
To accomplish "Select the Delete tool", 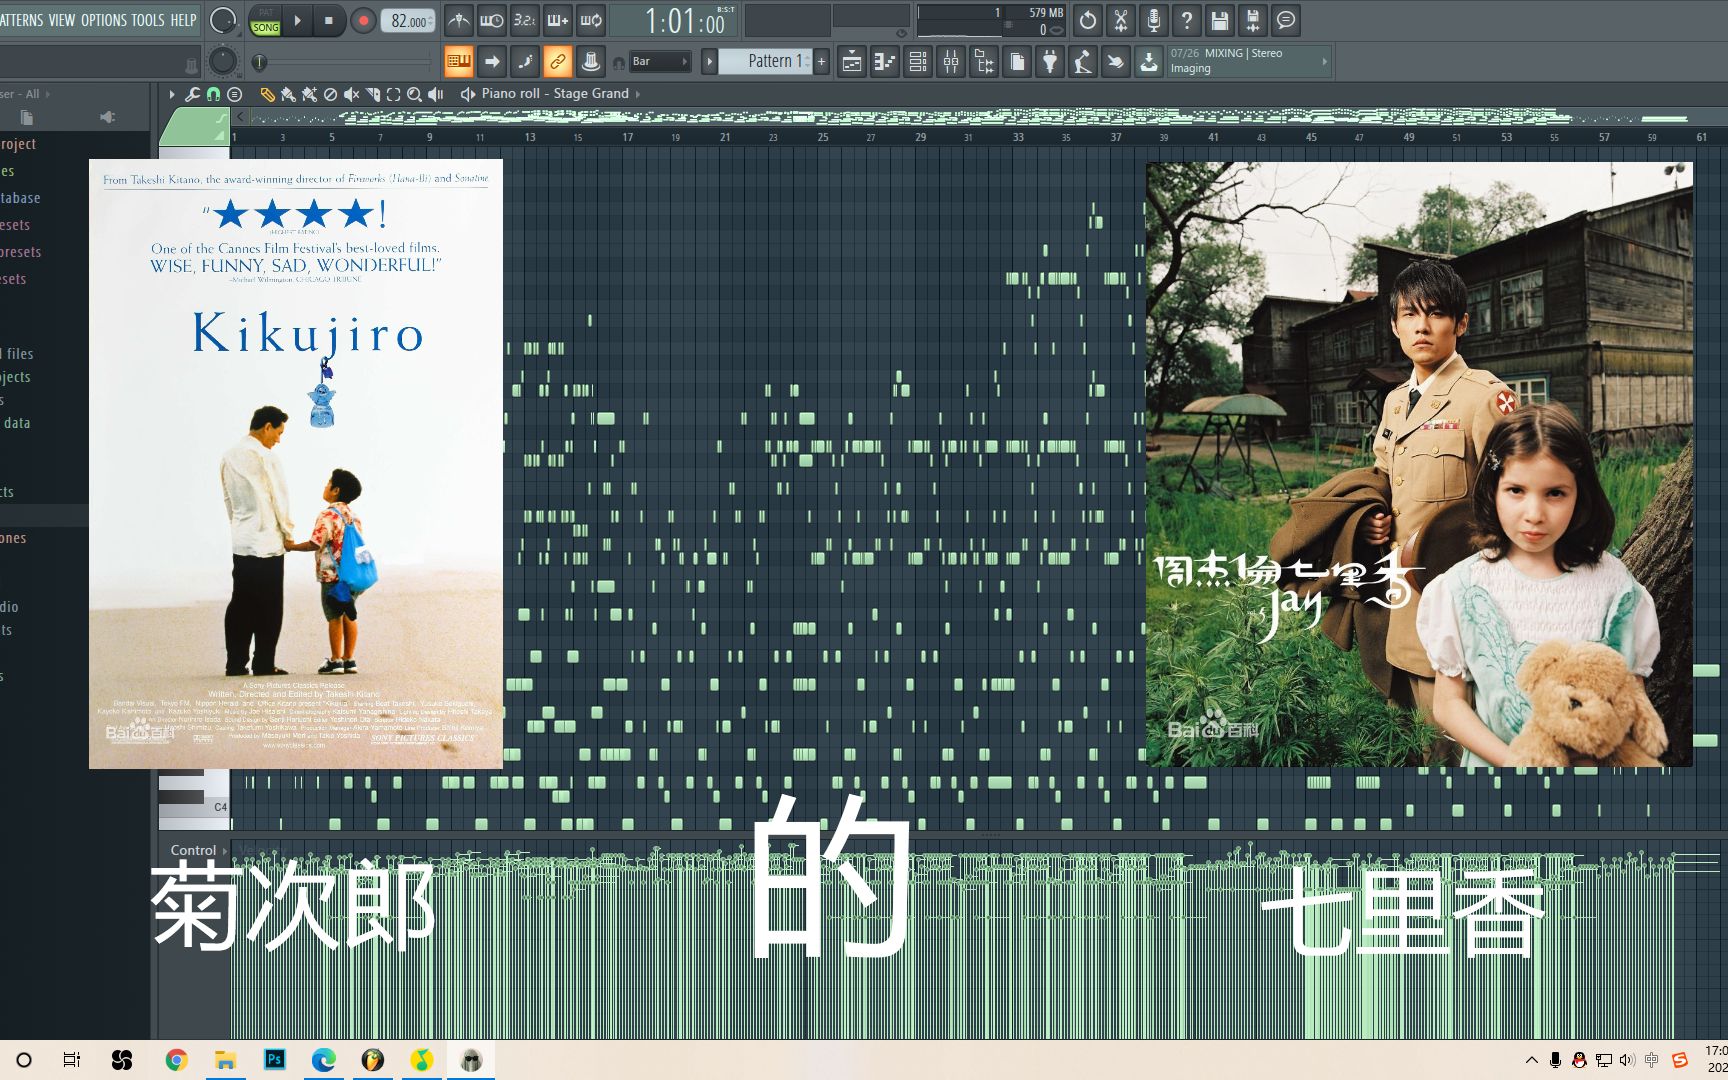I will pos(330,94).
